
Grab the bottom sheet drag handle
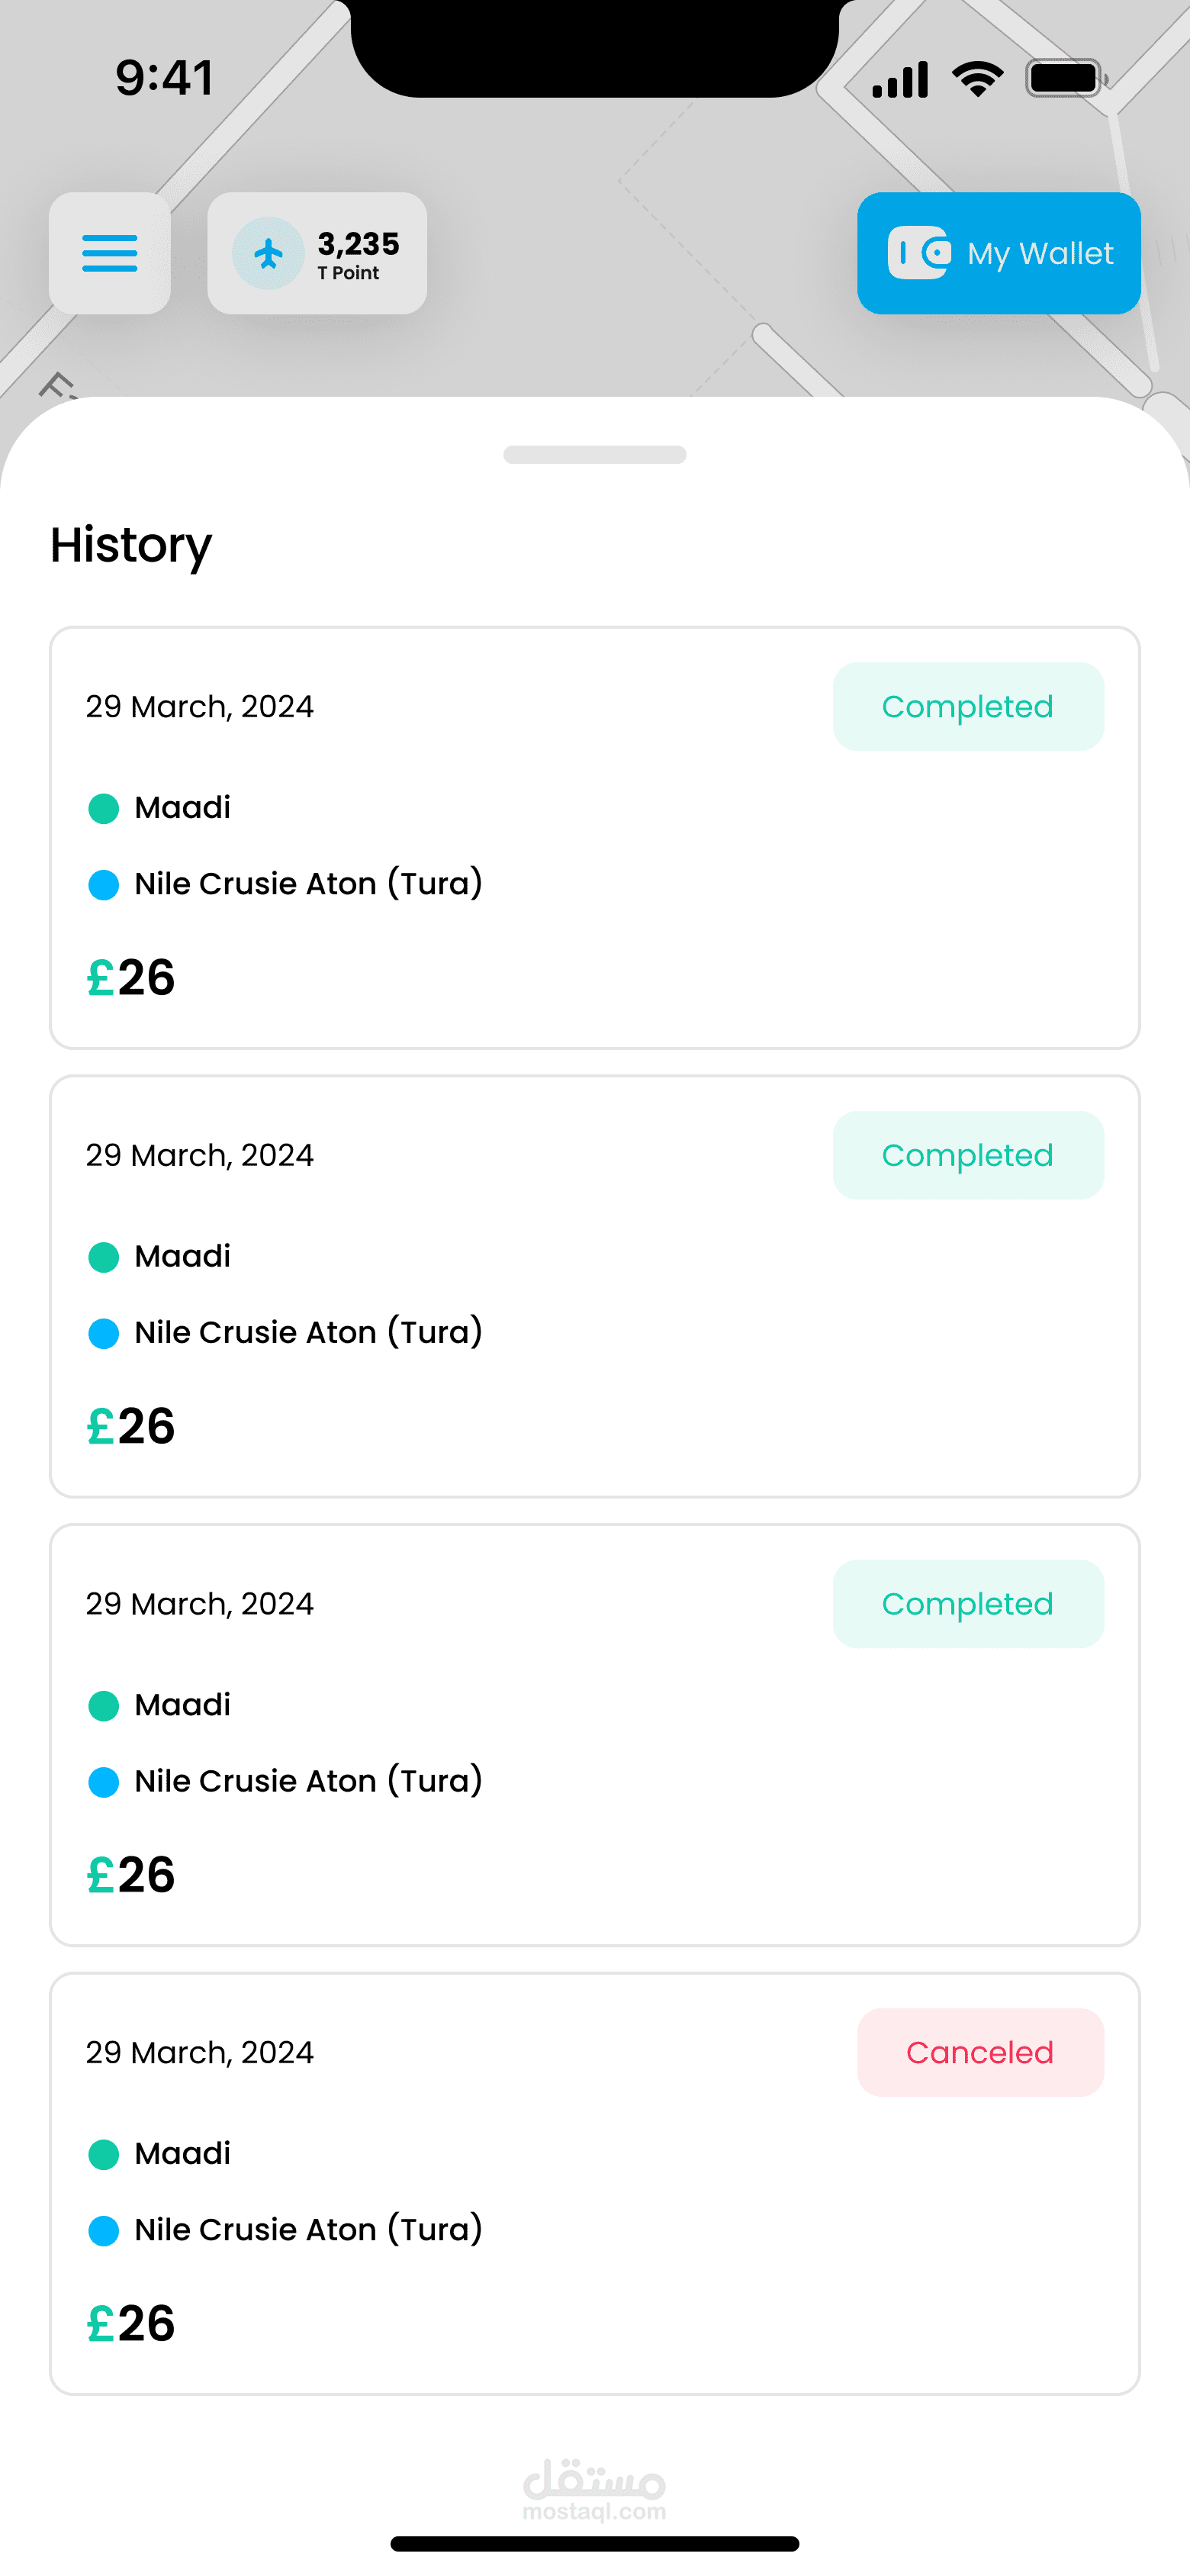(595, 455)
